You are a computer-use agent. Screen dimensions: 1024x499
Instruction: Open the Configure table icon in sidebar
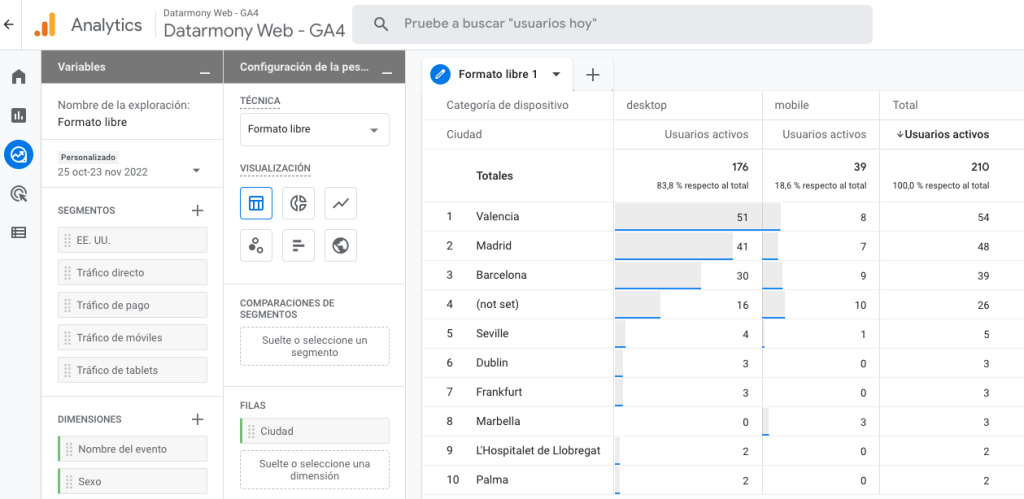tap(18, 233)
